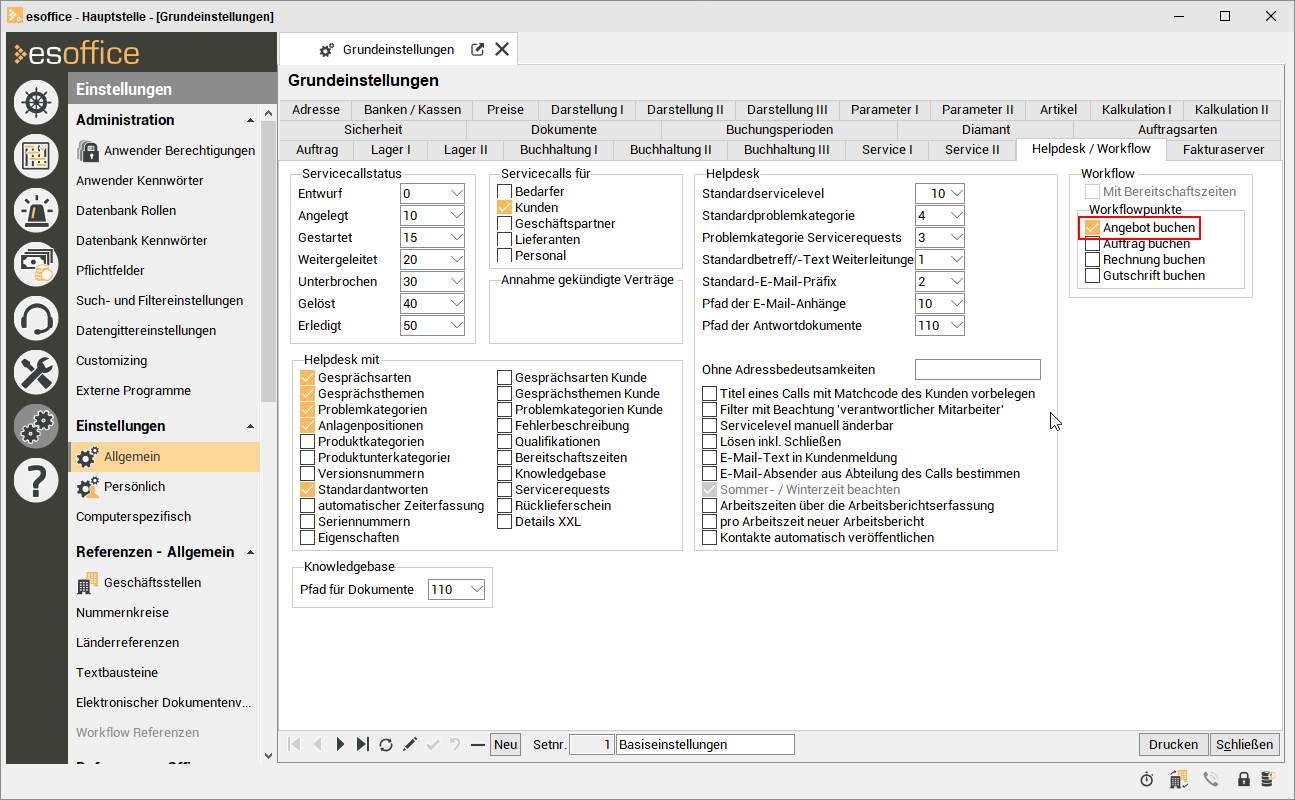Click the stopwatch icon in status bar
Screen dimensions: 1295x800
[x=1147, y=779]
